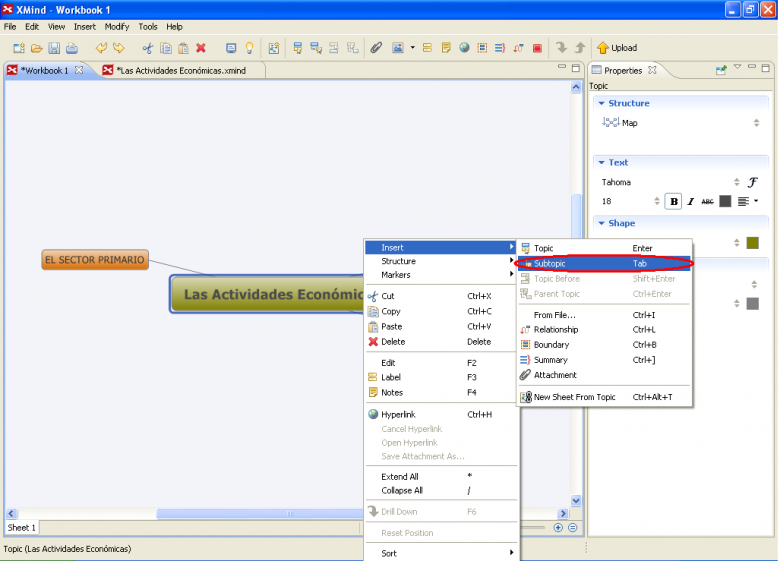Close the Workbook 1 tab

tap(79, 70)
